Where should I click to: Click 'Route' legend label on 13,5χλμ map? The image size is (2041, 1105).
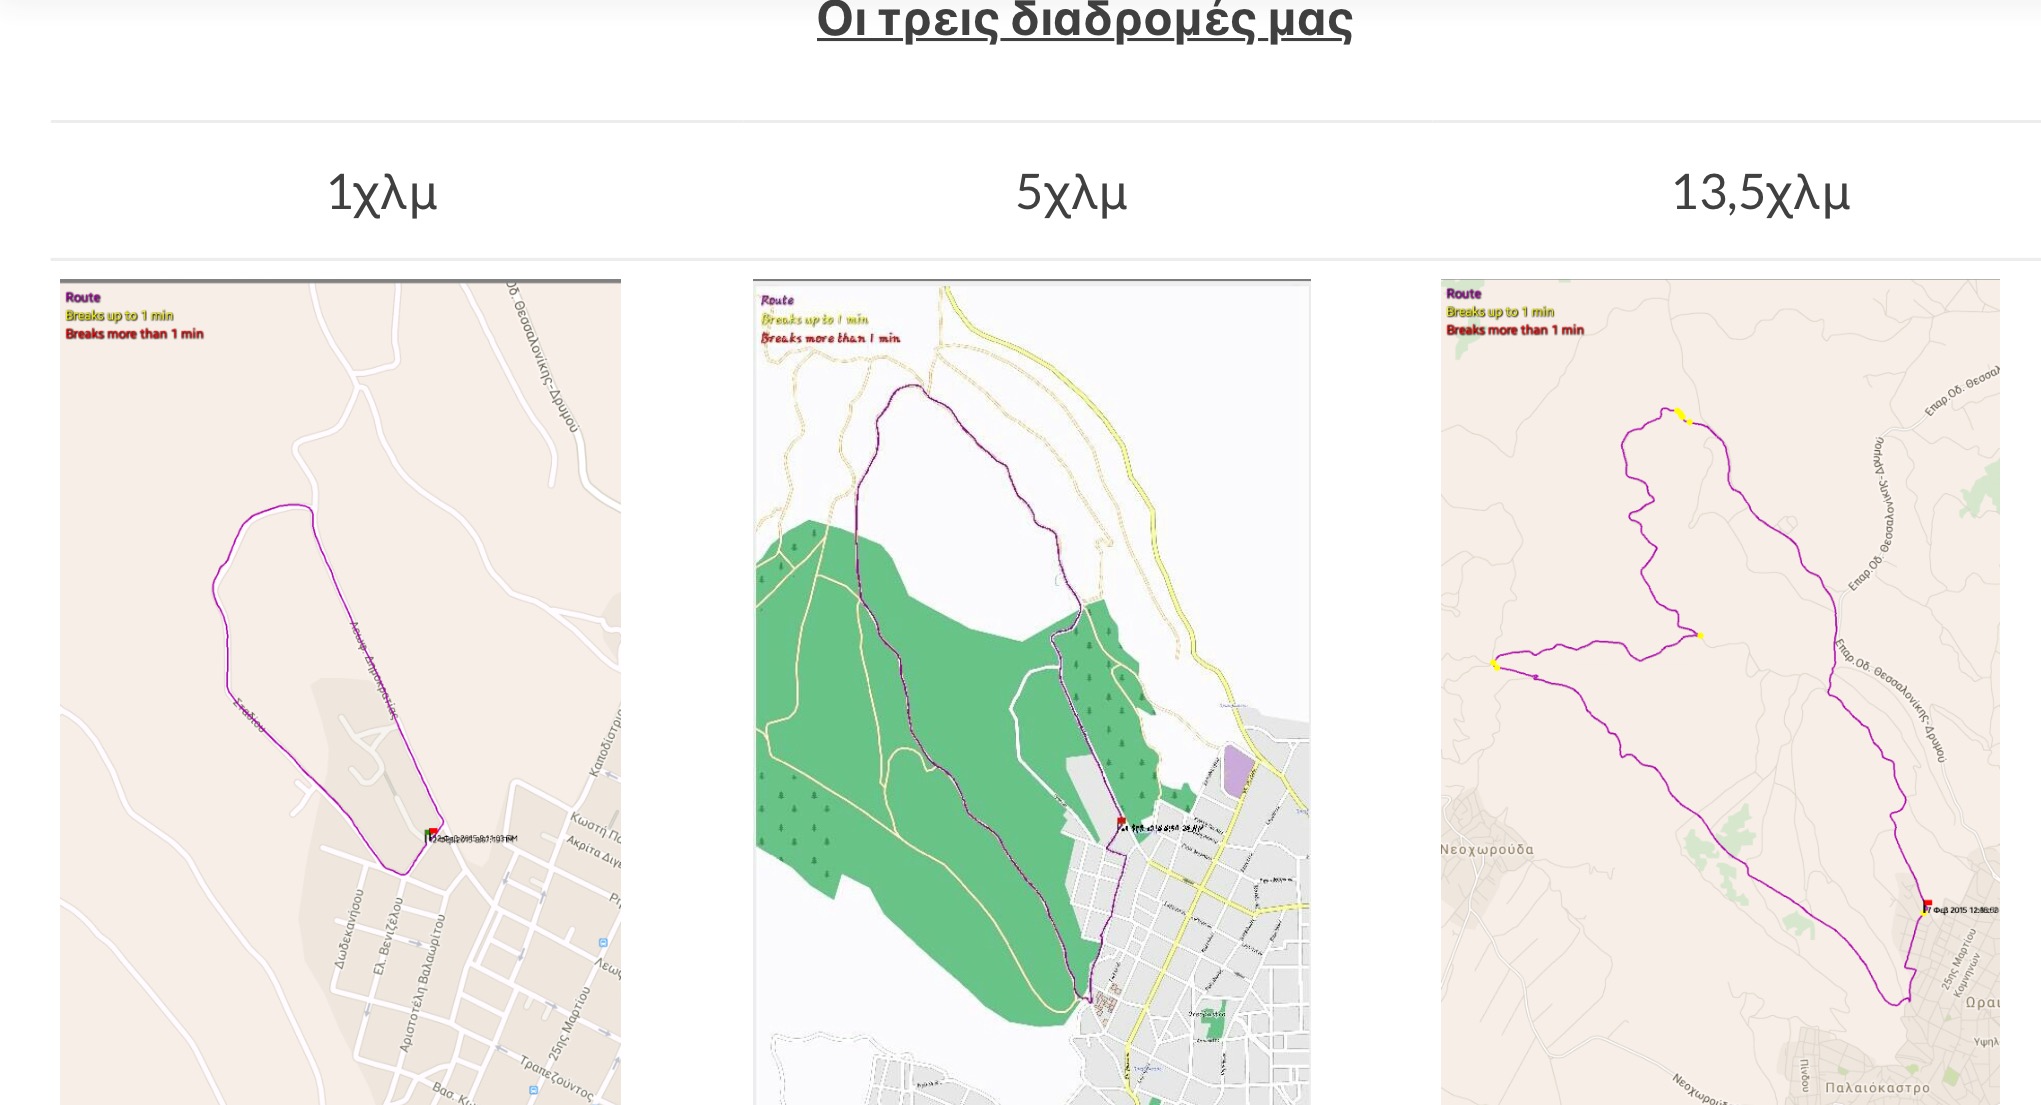(x=1463, y=293)
